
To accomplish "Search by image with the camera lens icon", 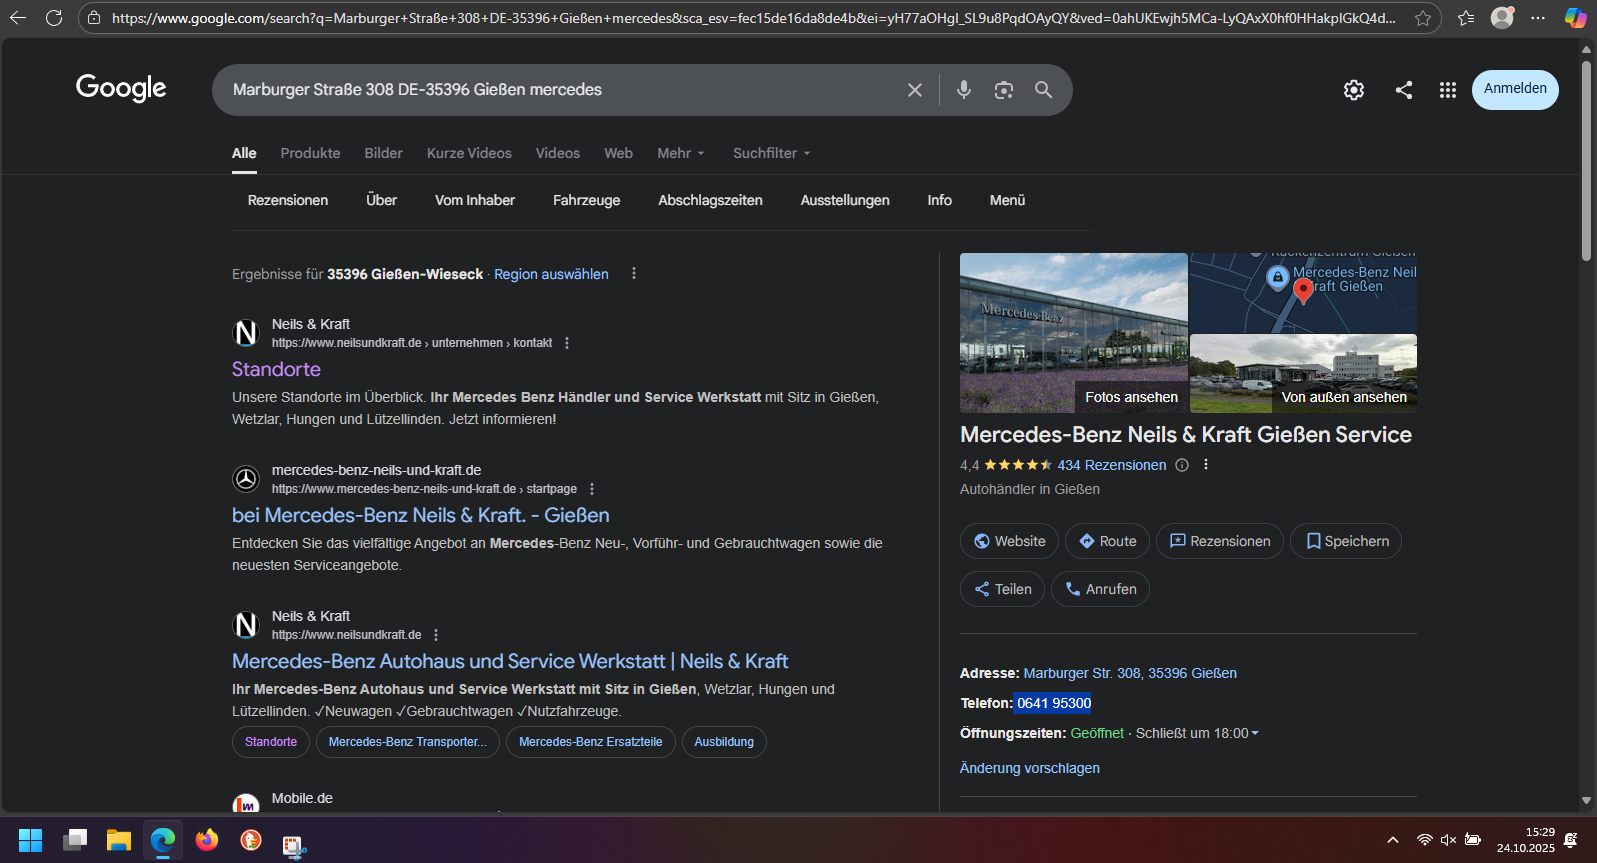I will [1004, 90].
